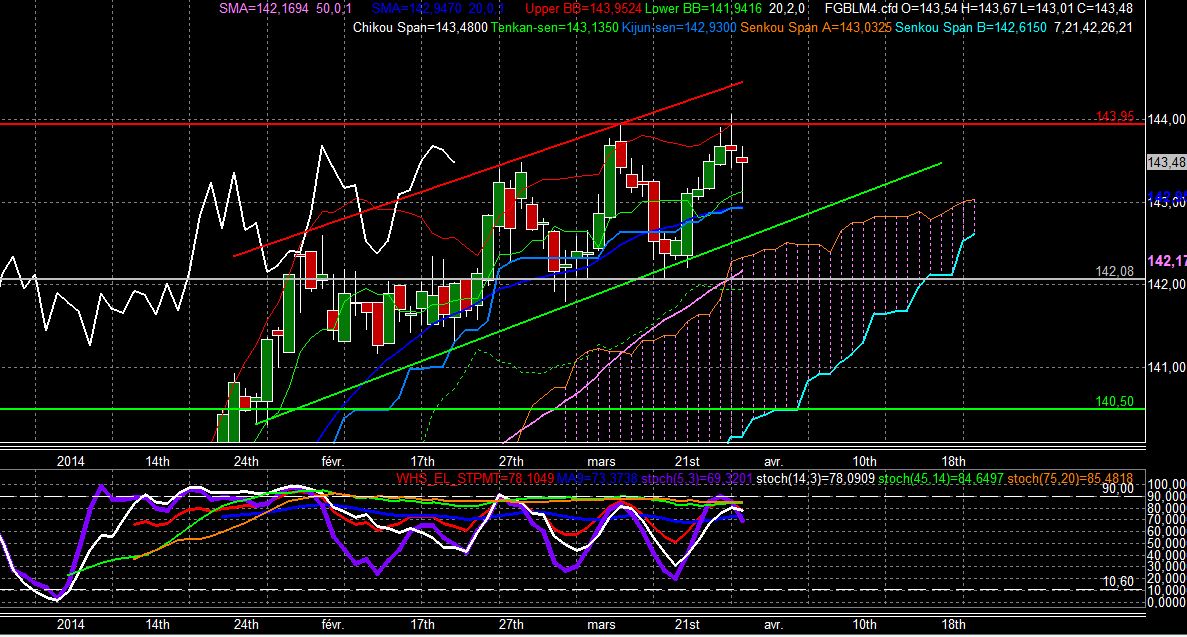Click the Senkou Span A=143,0325 label
The height and width of the screenshot is (637, 1187).
pyautogui.click(x=816, y=28)
